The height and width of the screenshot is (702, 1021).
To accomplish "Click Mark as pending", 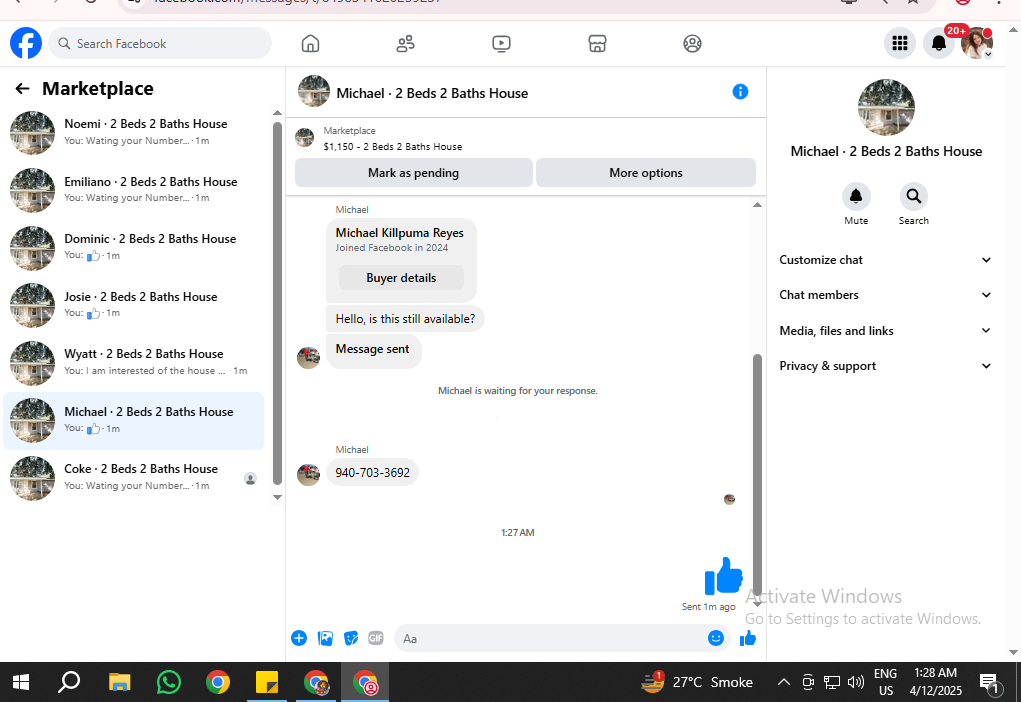I will click(413, 173).
